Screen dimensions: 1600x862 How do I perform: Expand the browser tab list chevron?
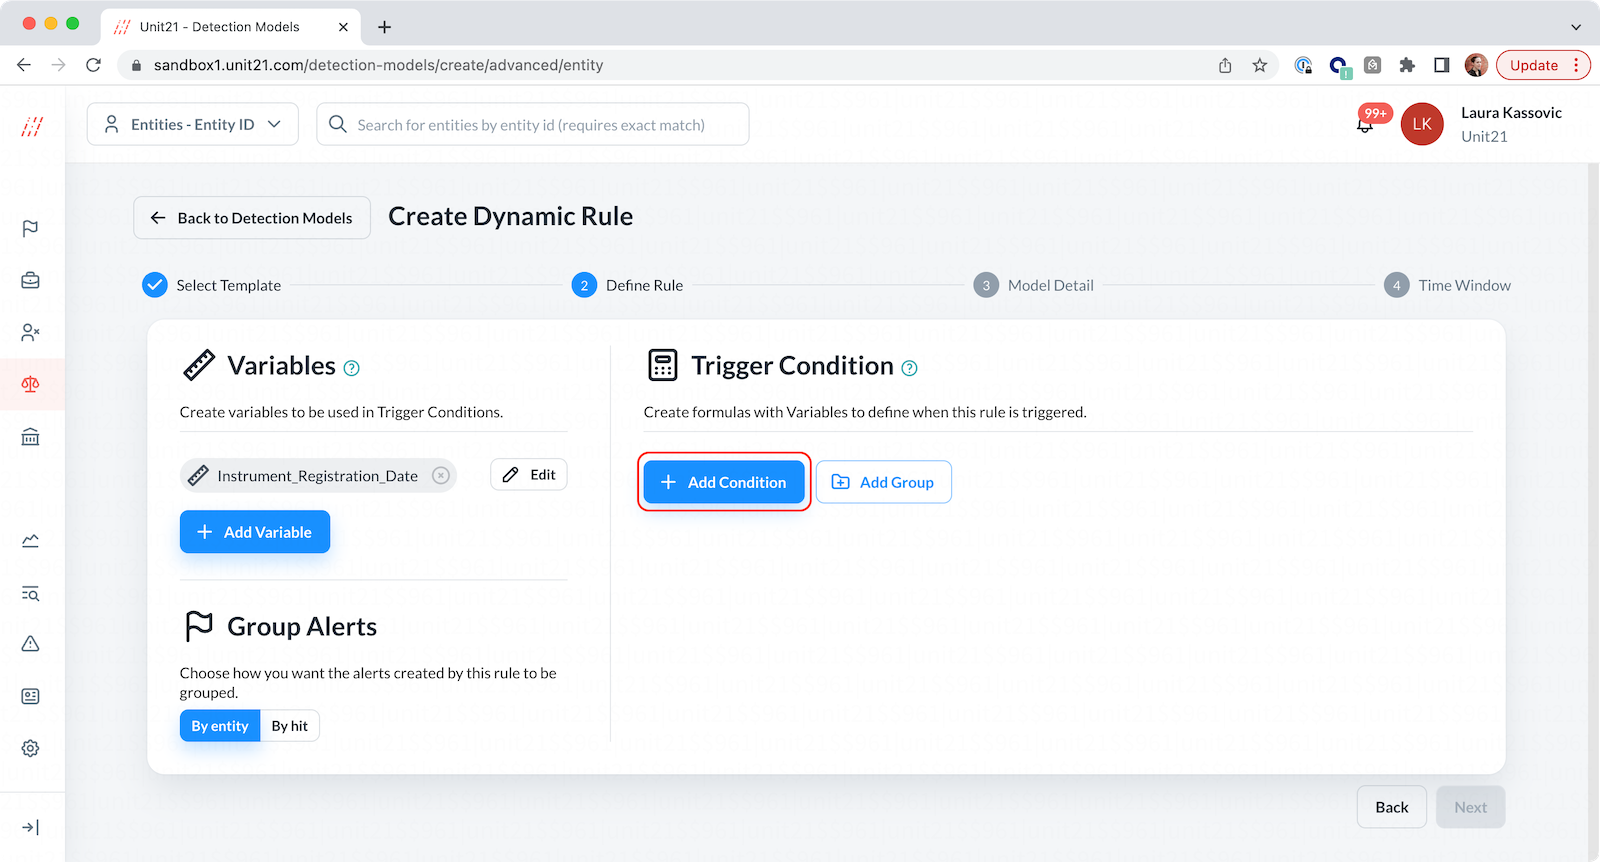click(x=1576, y=27)
